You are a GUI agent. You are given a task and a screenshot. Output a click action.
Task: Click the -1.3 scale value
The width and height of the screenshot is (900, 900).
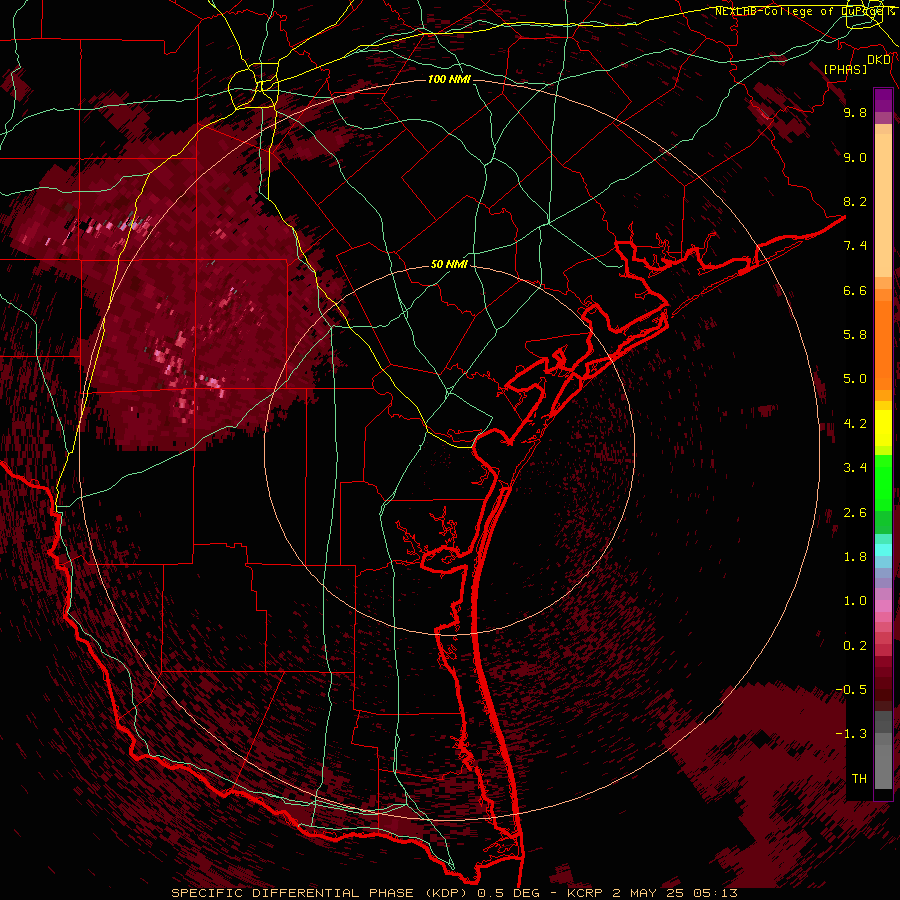(x=851, y=734)
